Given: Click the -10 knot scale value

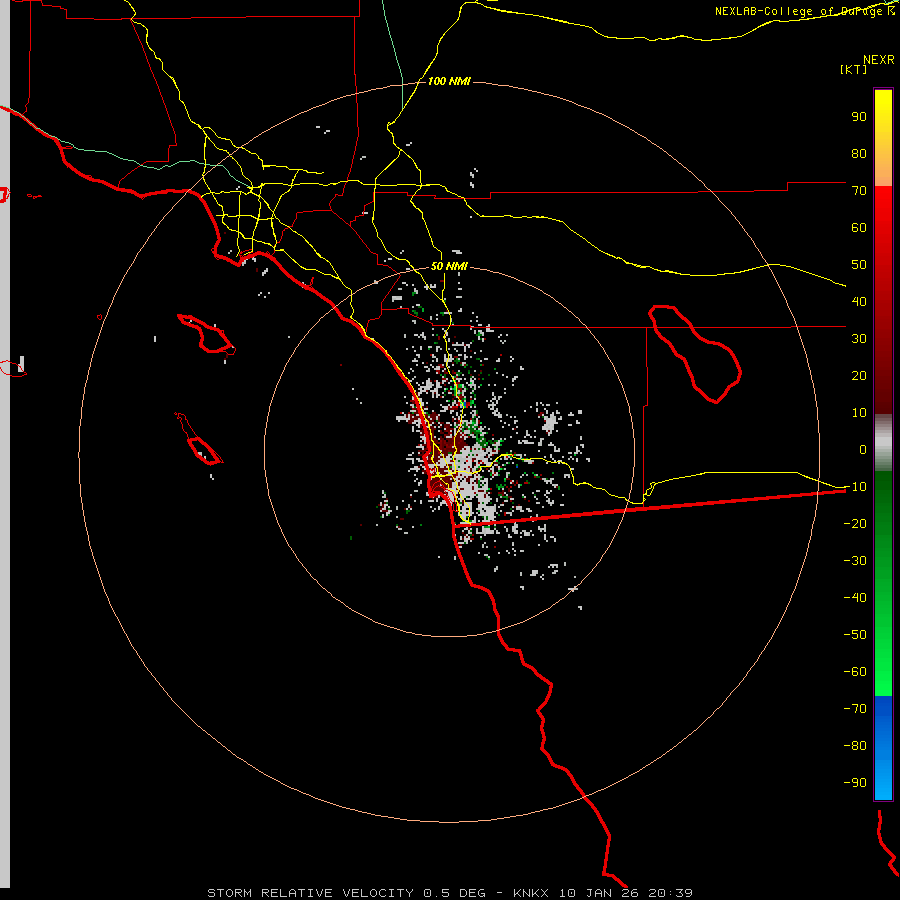Looking at the screenshot, I should click(x=855, y=487).
